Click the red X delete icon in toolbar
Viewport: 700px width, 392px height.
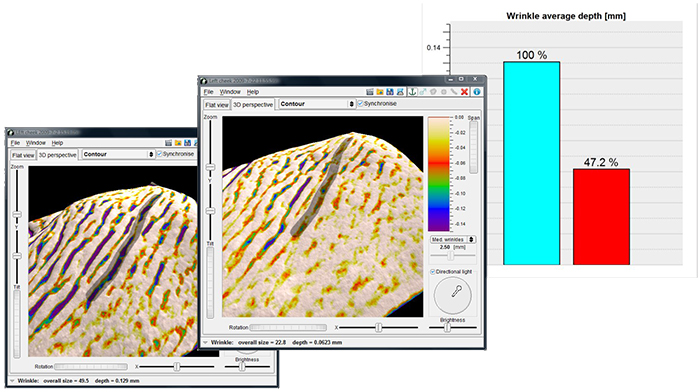pyautogui.click(x=464, y=92)
